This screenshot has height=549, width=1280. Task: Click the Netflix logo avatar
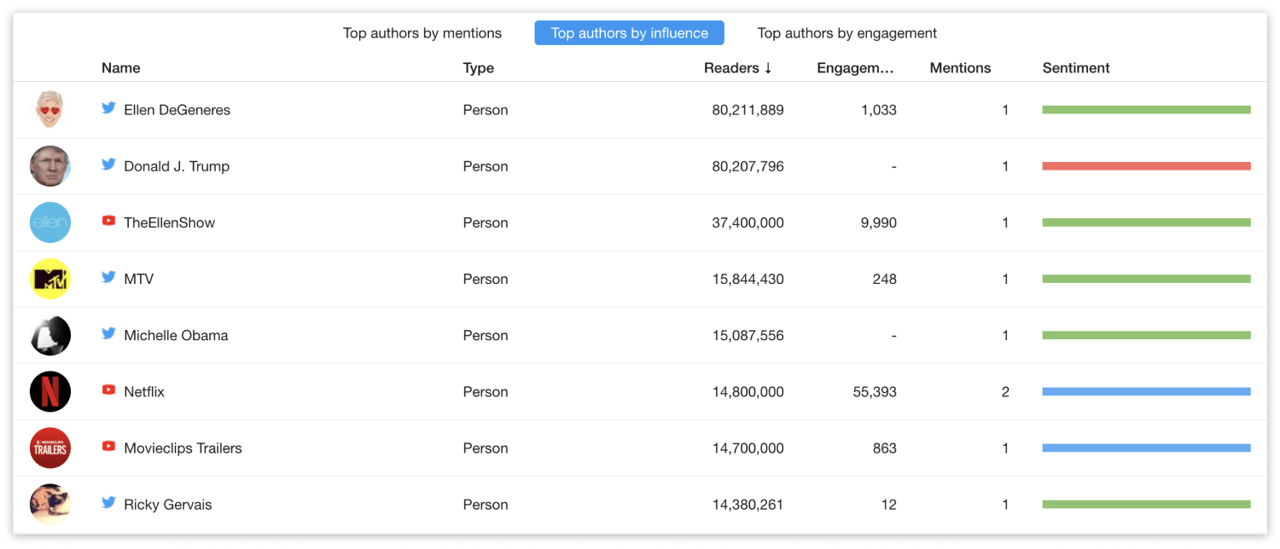tap(50, 392)
